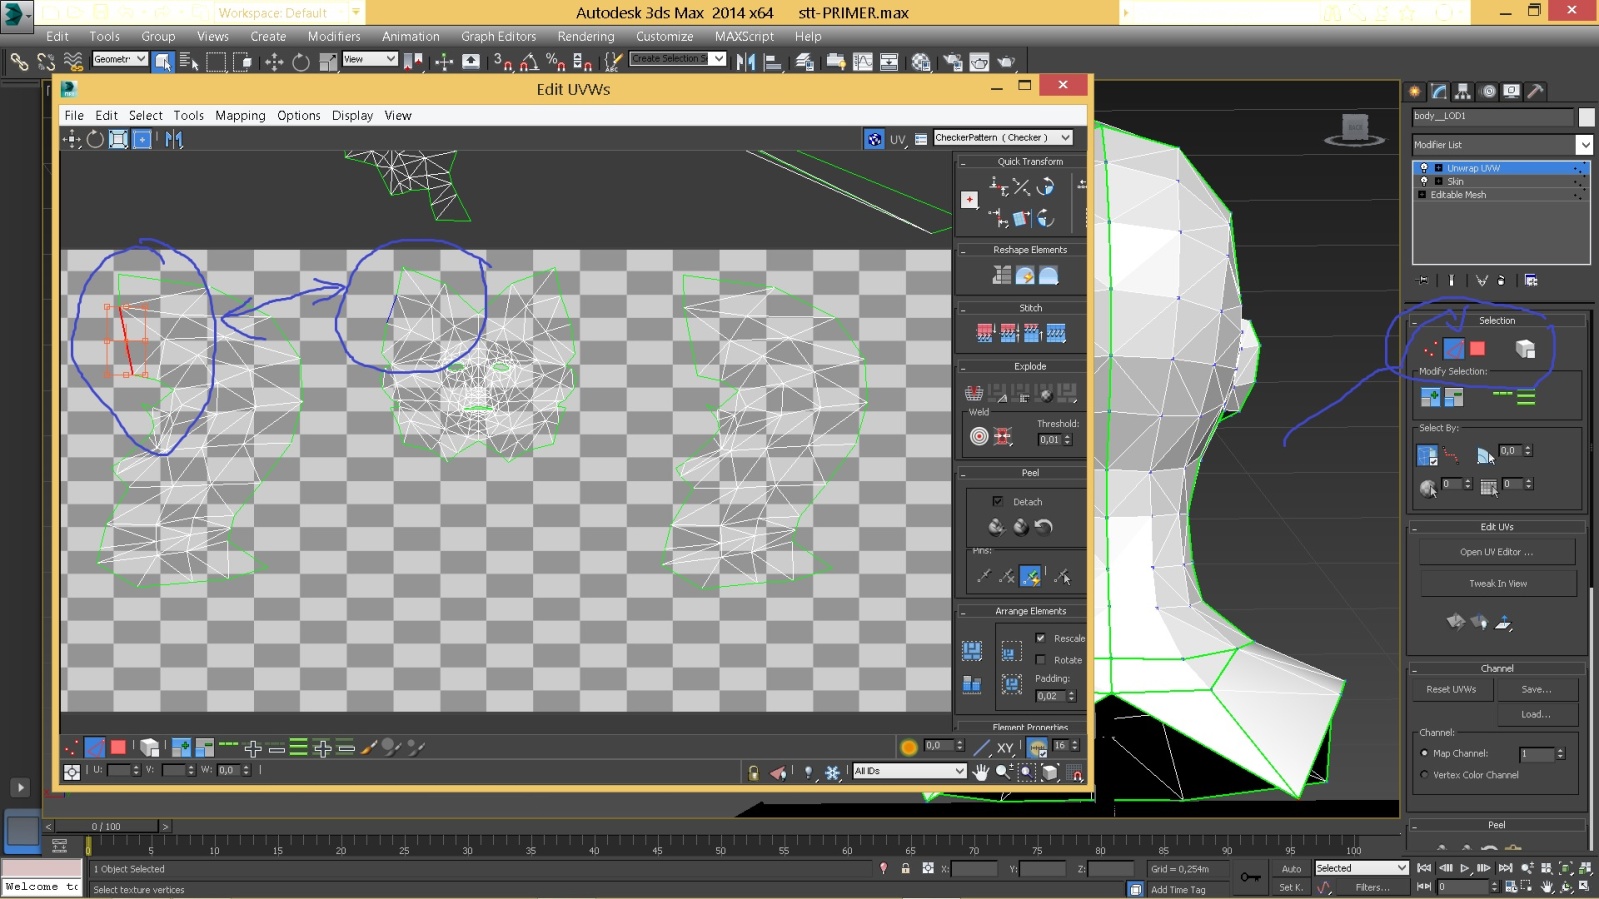1599x899 pixels.
Task: Open the Mapping menu in Edit UVWs
Action: coord(240,116)
